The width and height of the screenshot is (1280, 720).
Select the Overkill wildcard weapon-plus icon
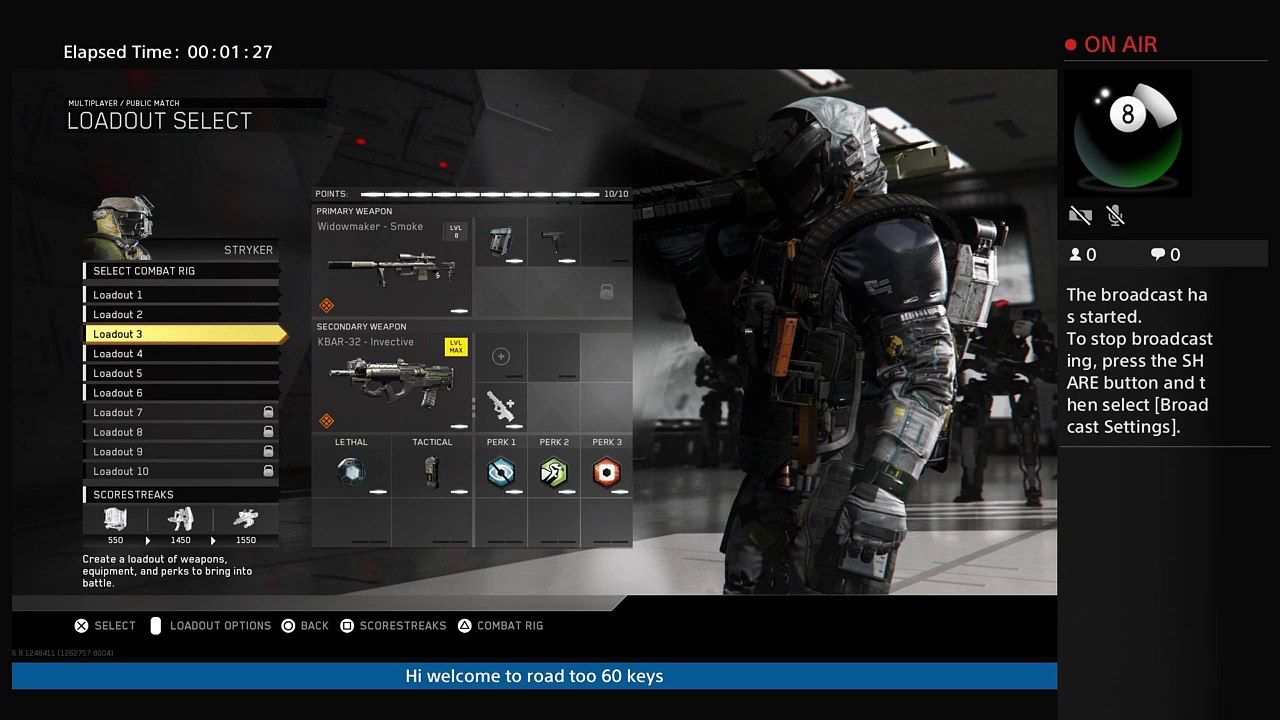point(500,406)
